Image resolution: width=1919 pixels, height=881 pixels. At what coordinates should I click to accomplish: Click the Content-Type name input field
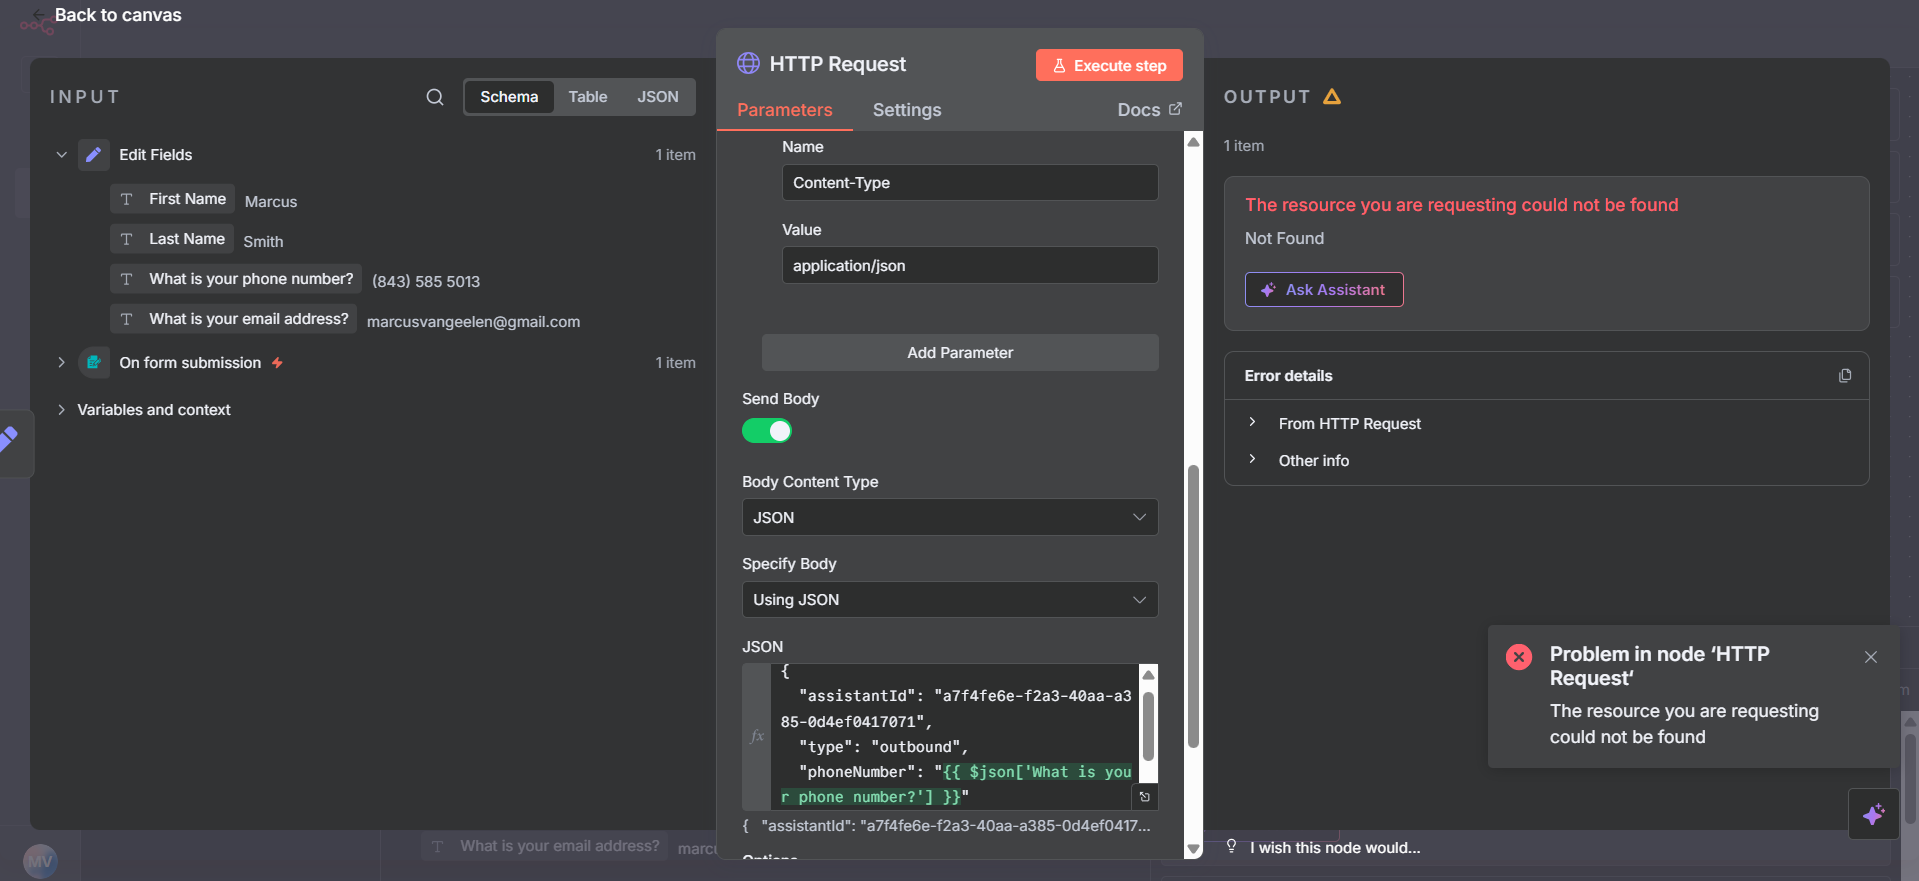(x=969, y=183)
